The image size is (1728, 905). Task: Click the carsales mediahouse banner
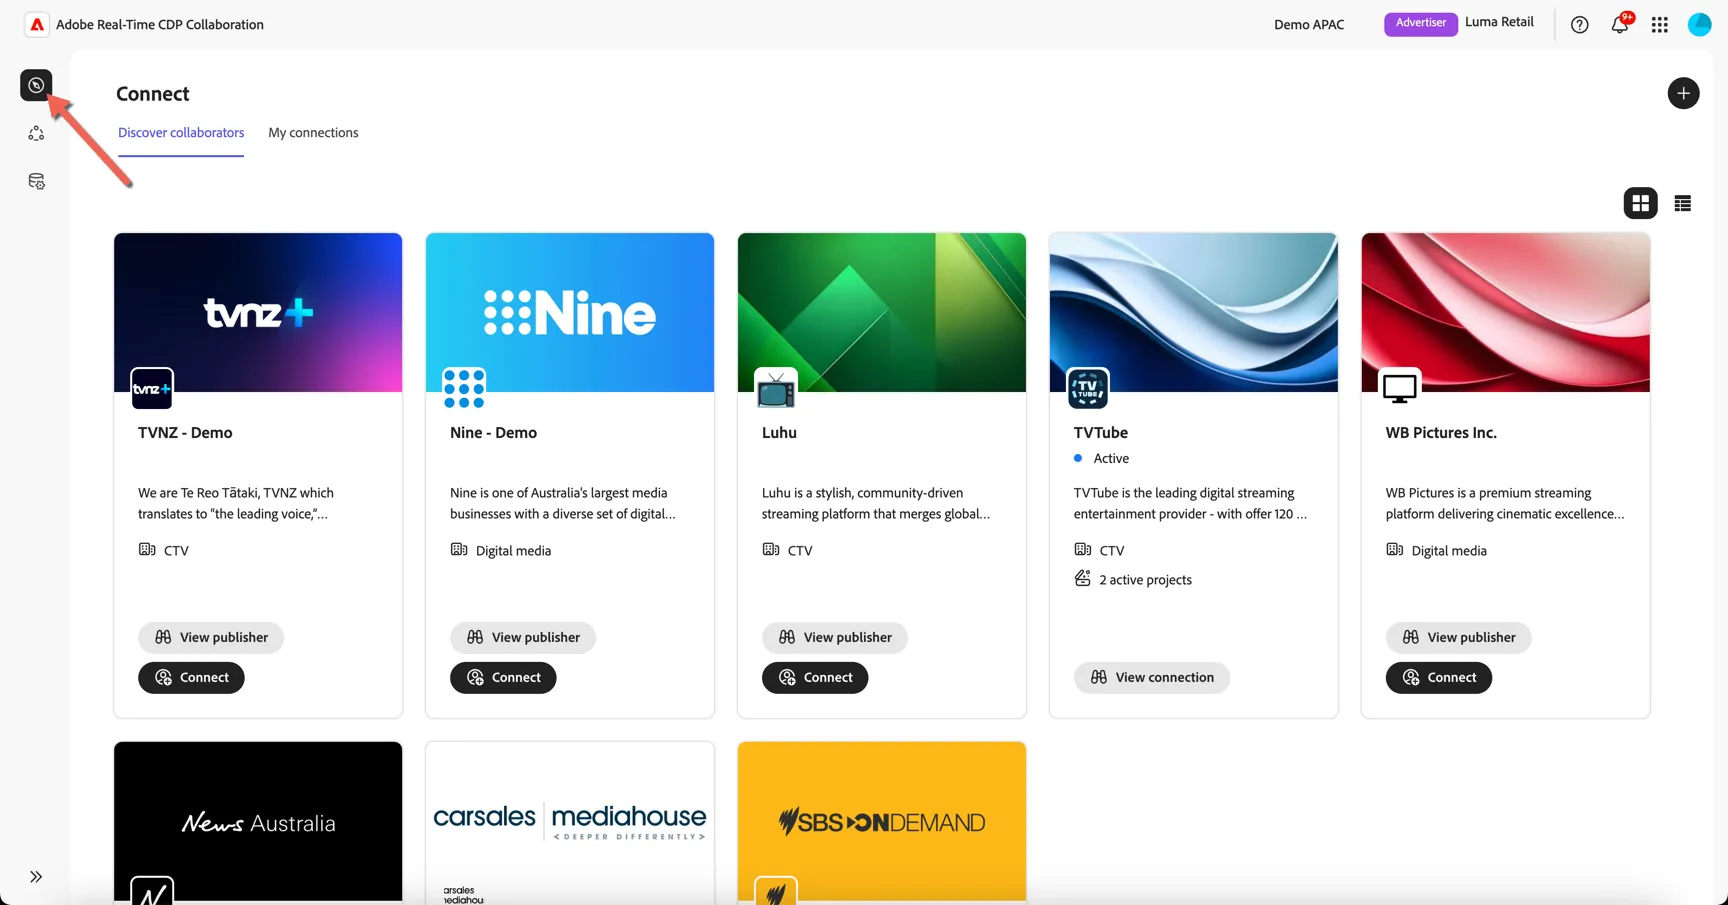[x=570, y=822]
